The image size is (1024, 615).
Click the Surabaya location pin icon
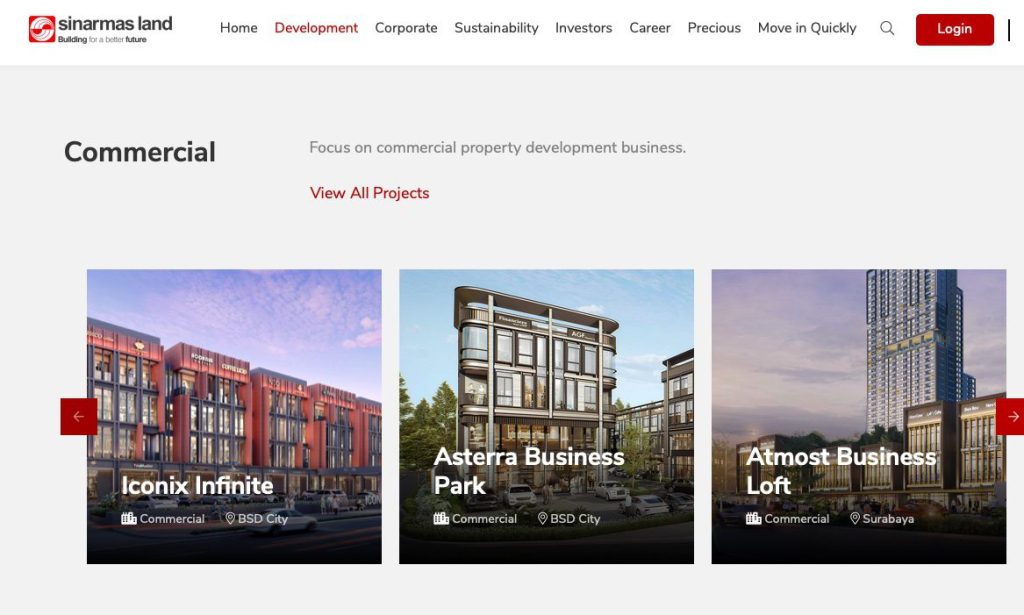pos(855,518)
